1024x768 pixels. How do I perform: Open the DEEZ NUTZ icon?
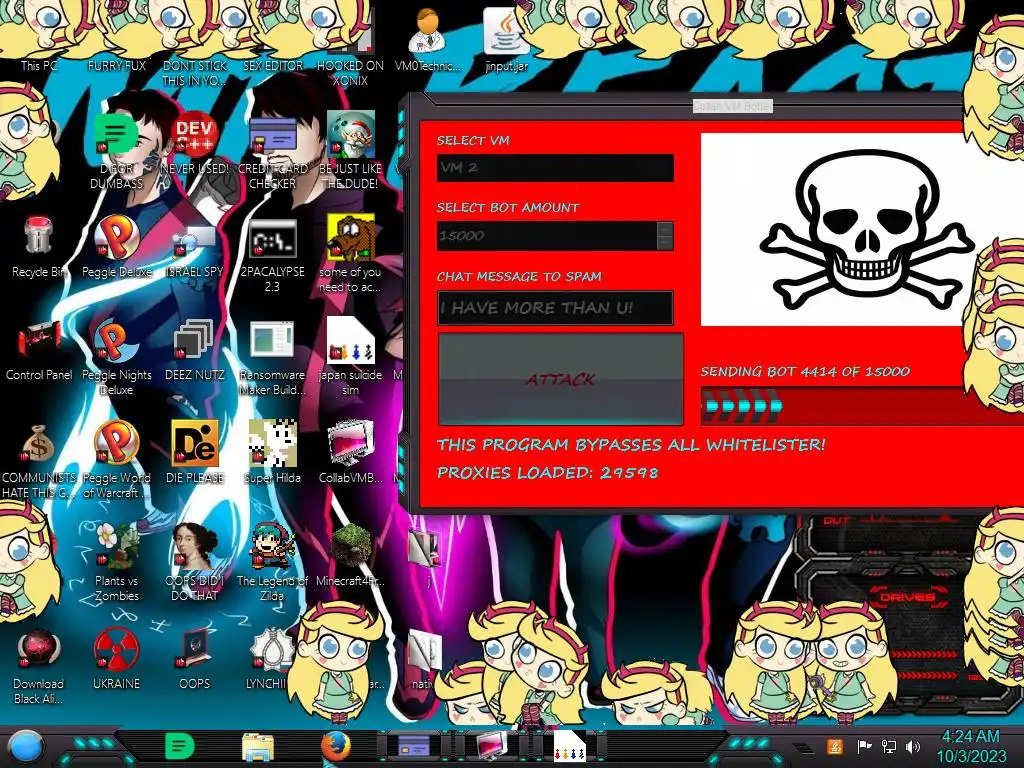pyautogui.click(x=195, y=350)
